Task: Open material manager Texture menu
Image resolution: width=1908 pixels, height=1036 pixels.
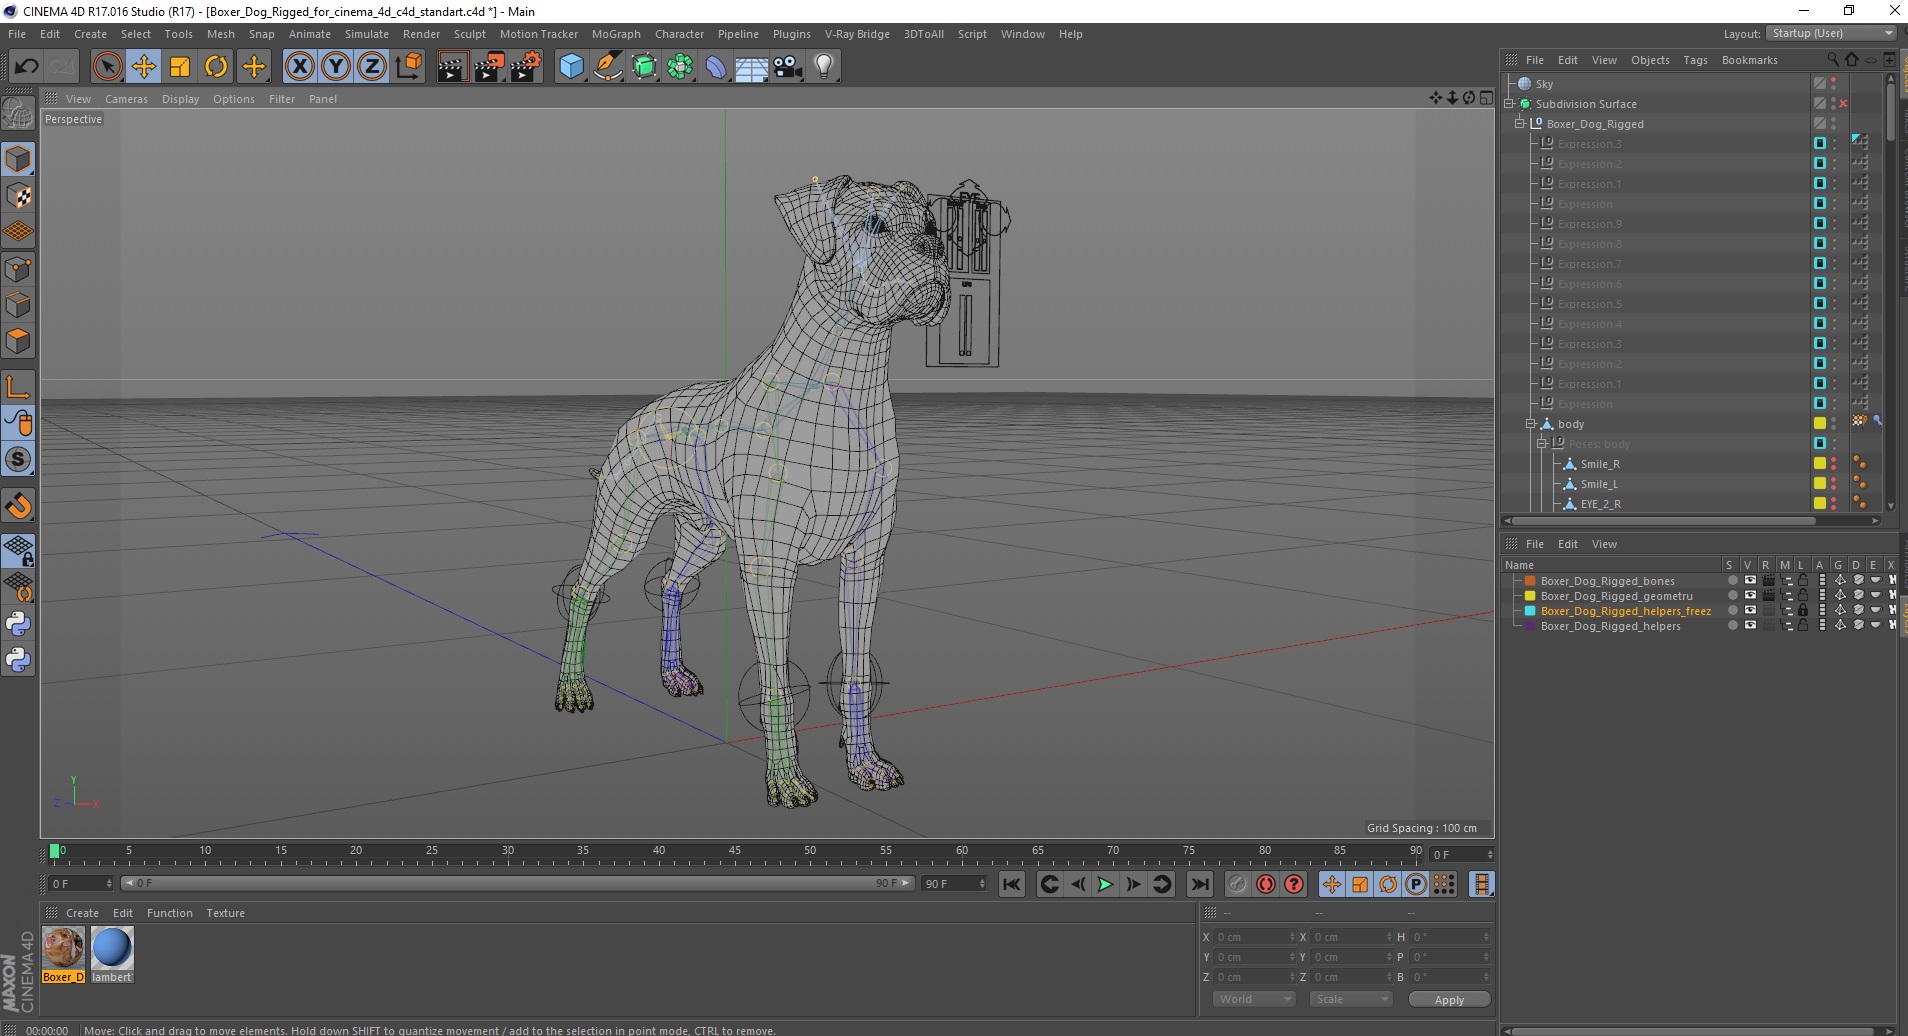Action: point(225,913)
